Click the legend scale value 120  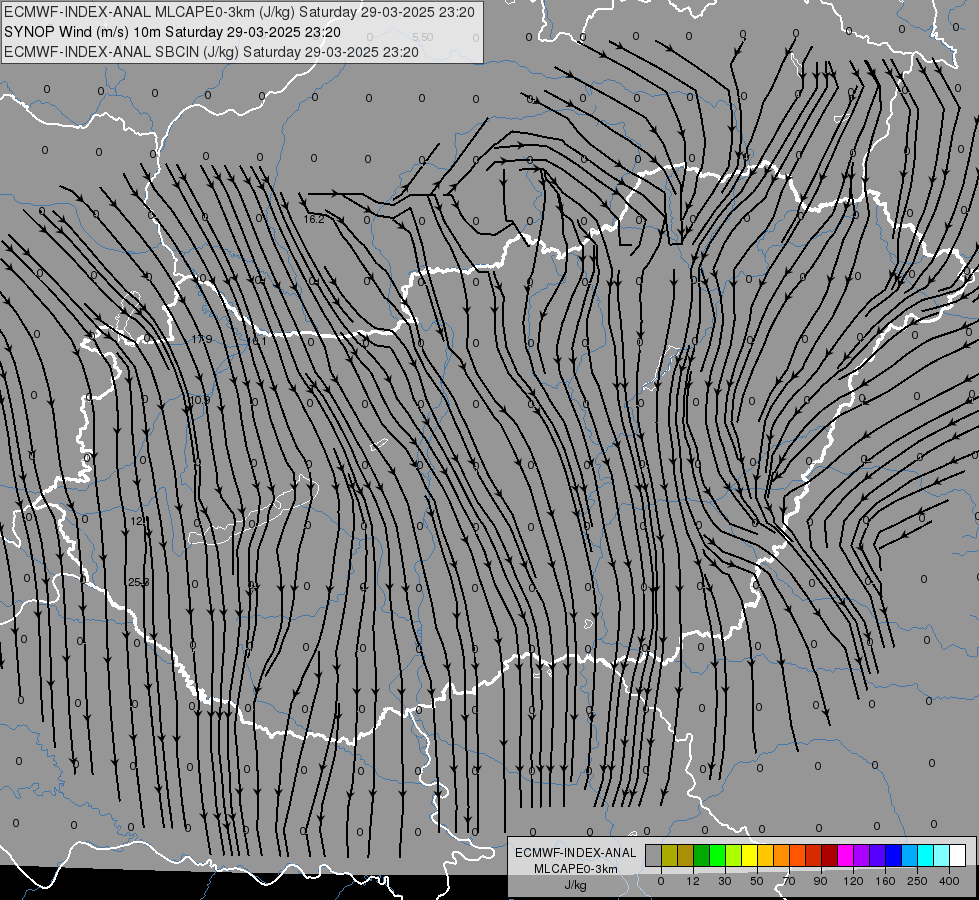click(x=854, y=881)
